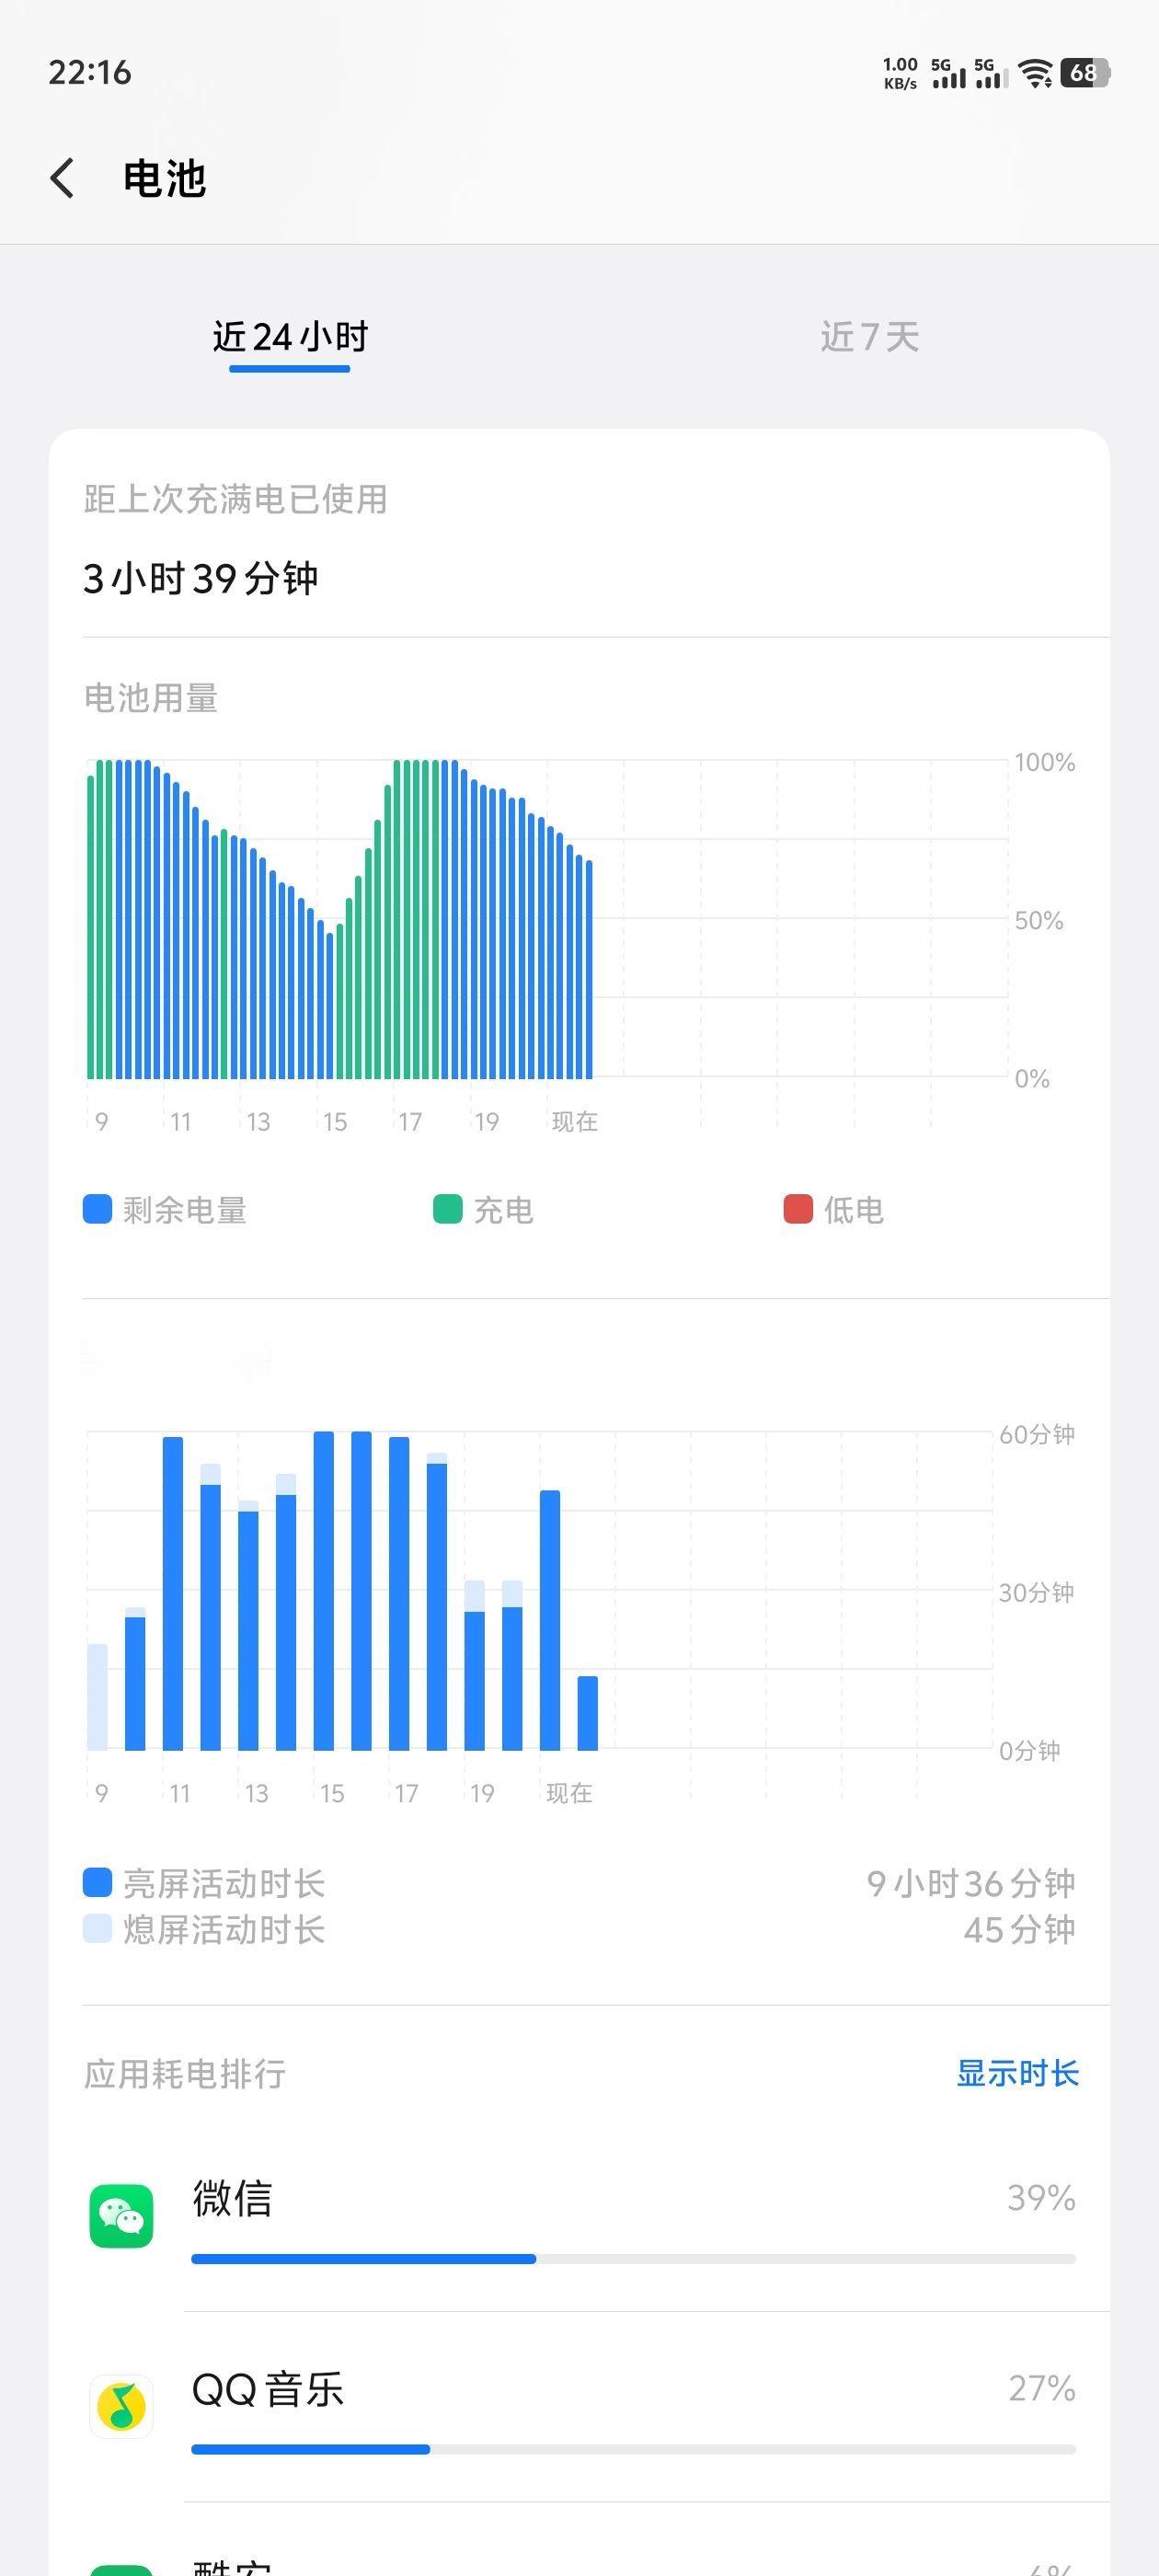Tap the 100% axis label
1159x2576 pixels.
(x=1045, y=762)
